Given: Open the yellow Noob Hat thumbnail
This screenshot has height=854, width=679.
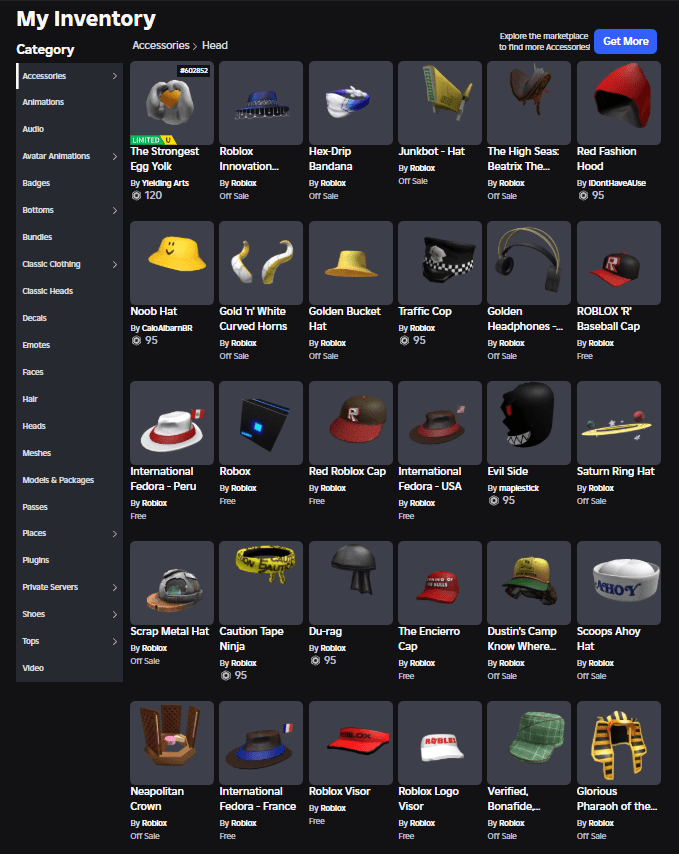Looking at the screenshot, I should 172,263.
